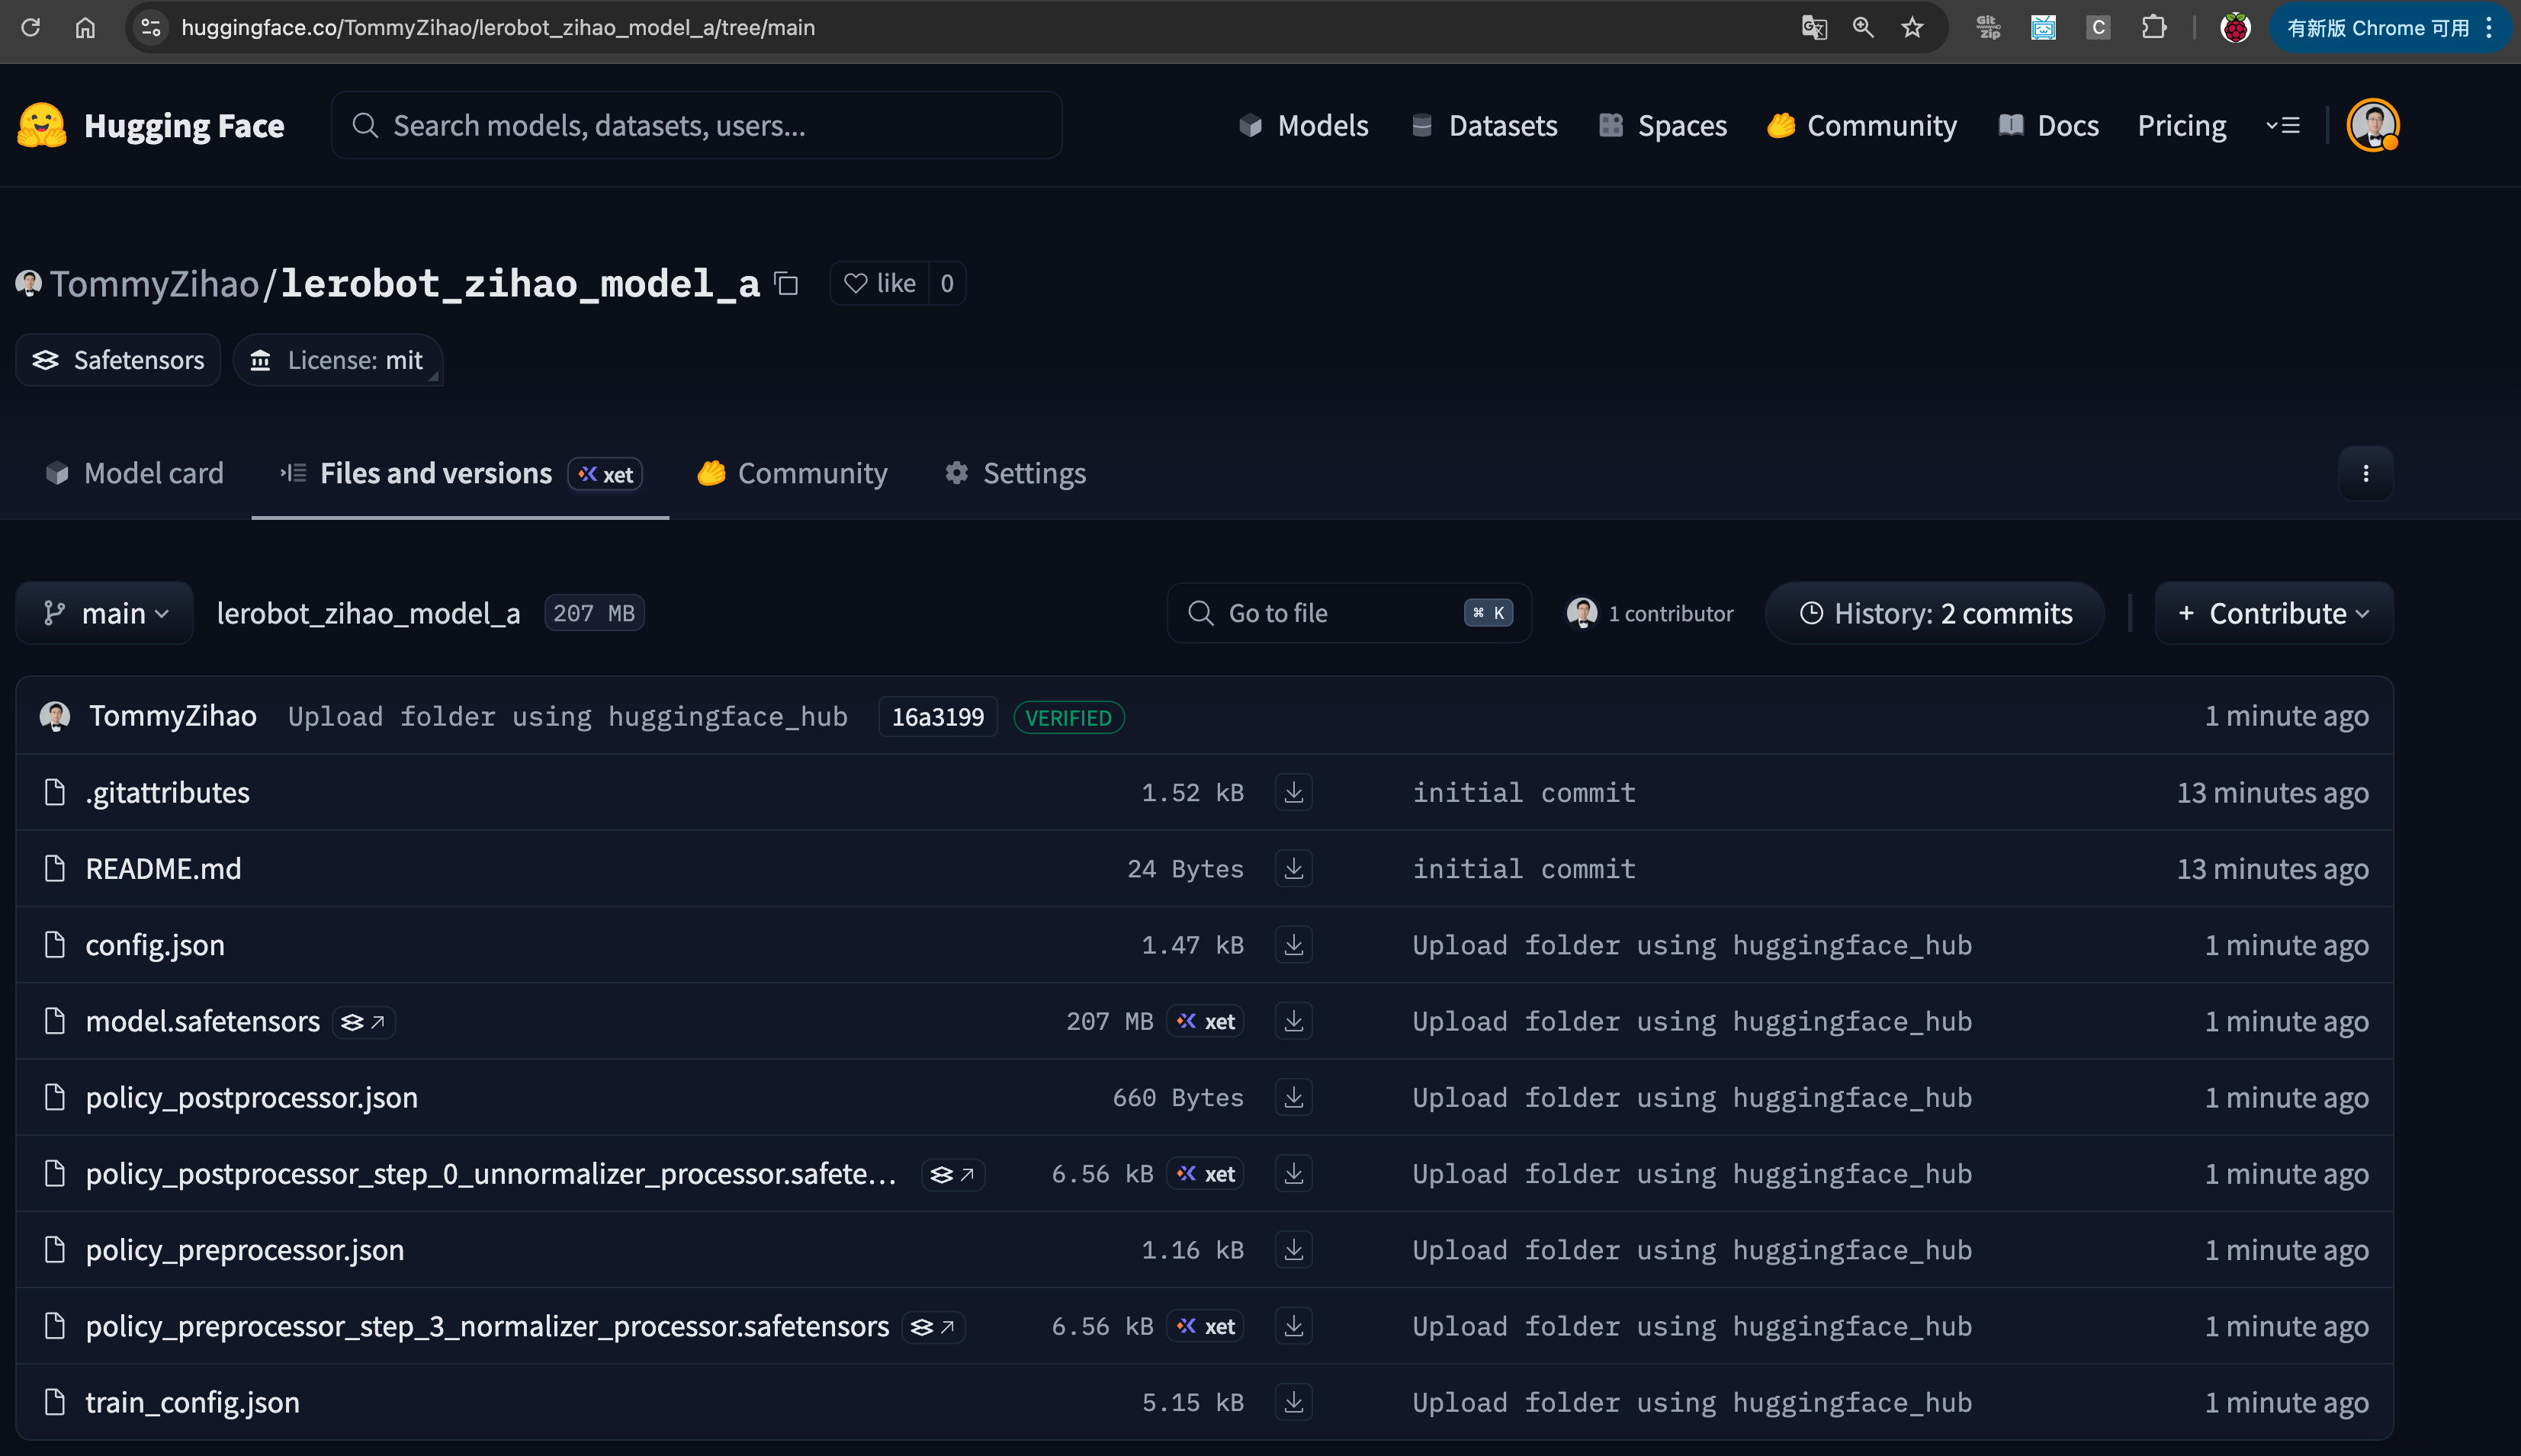The height and width of the screenshot is (1456, 2521).
Task: Open the site information icon in address bar
Action: (151, 27)
